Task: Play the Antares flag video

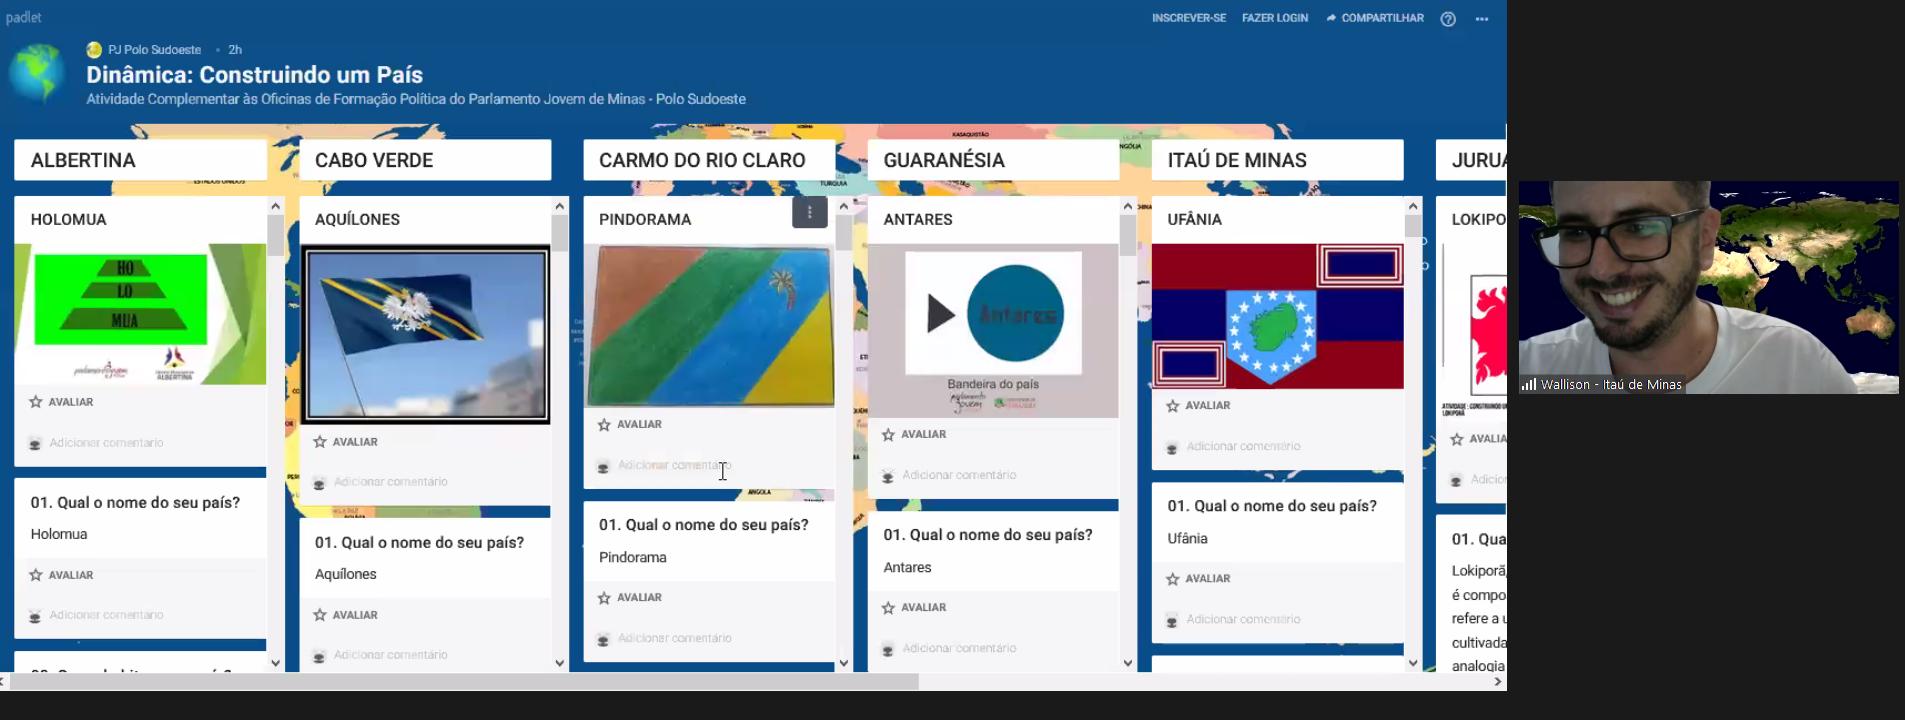Action: (x=940, y=314)
